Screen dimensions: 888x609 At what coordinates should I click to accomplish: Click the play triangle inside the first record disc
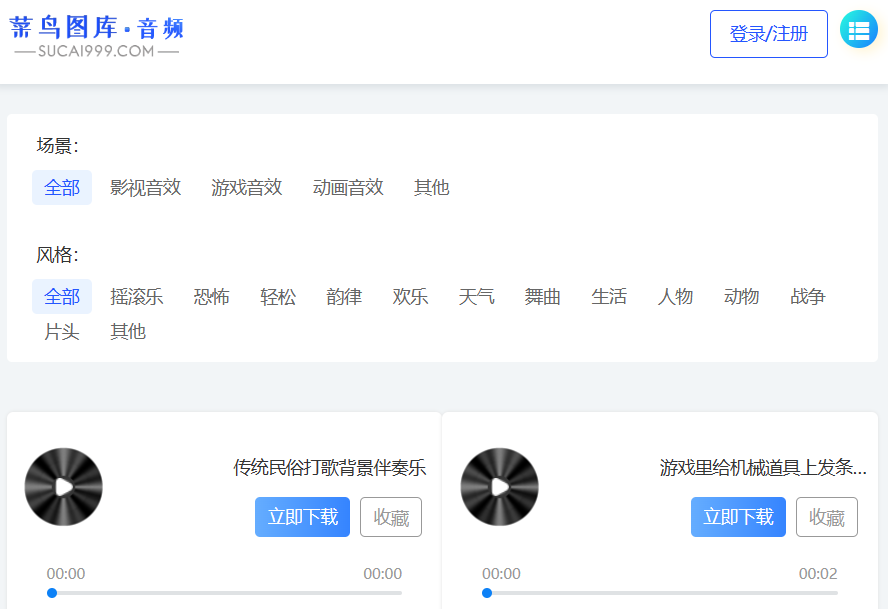(66, 487)
